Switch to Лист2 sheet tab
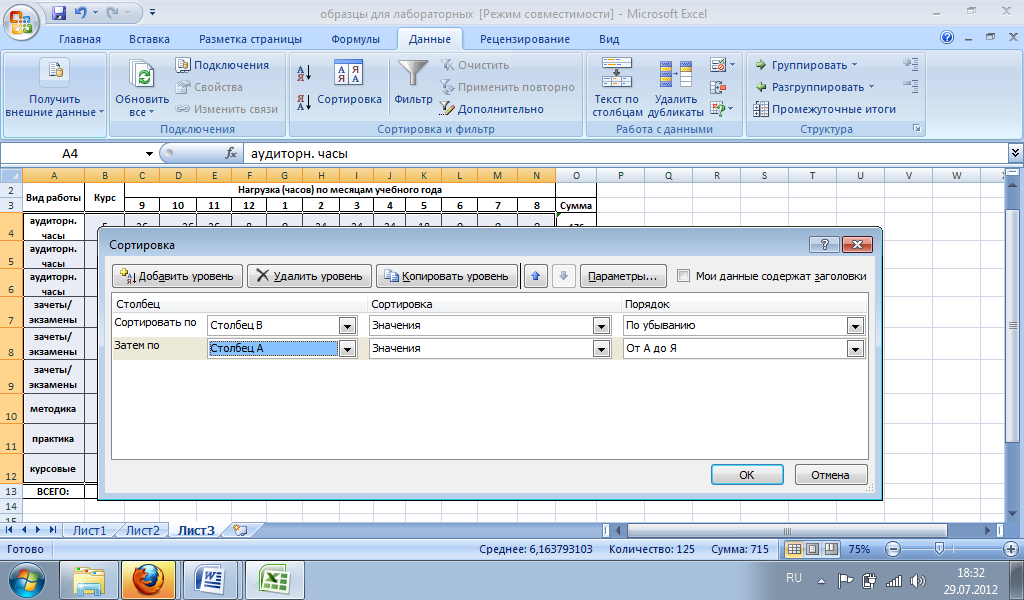1024x600 pixels. click(142, 530)
